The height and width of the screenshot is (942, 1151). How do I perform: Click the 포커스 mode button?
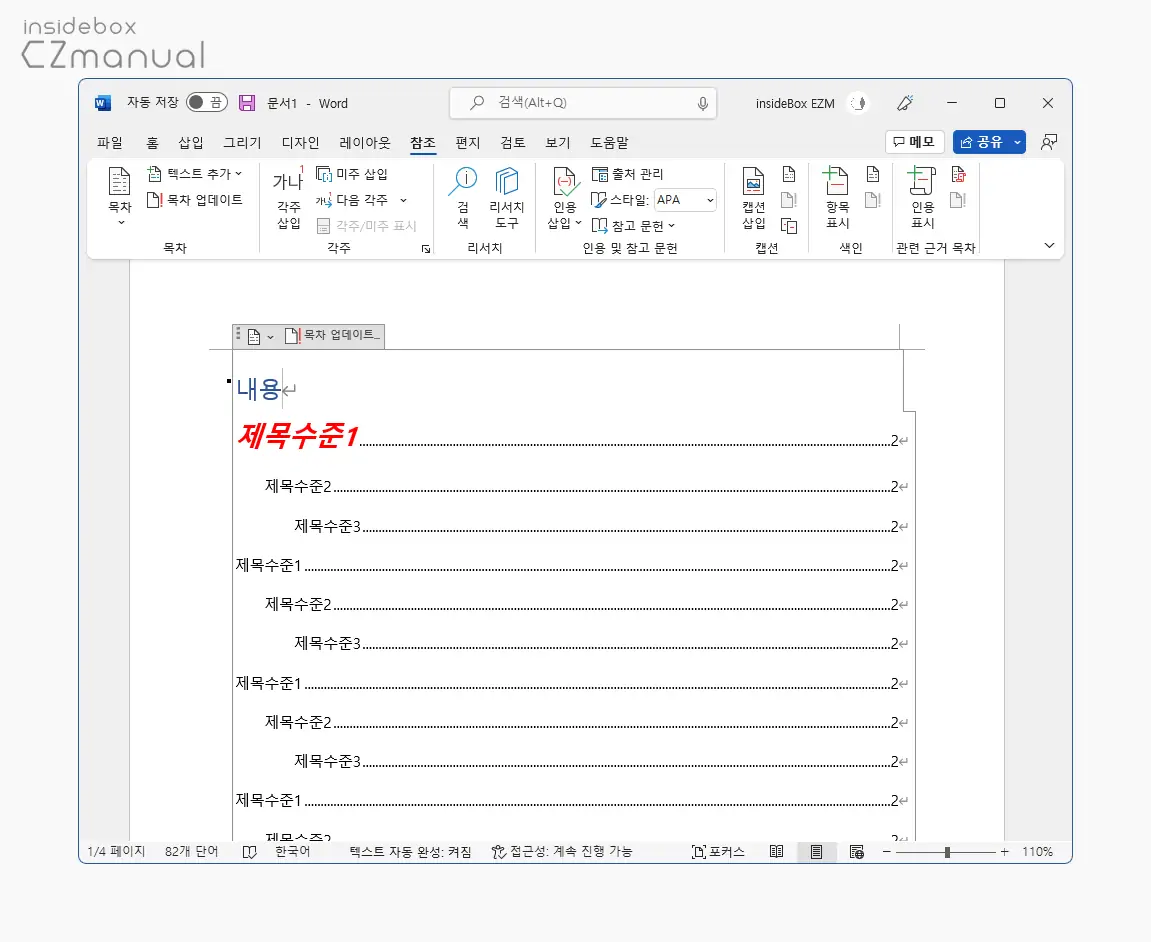(718, 852)
